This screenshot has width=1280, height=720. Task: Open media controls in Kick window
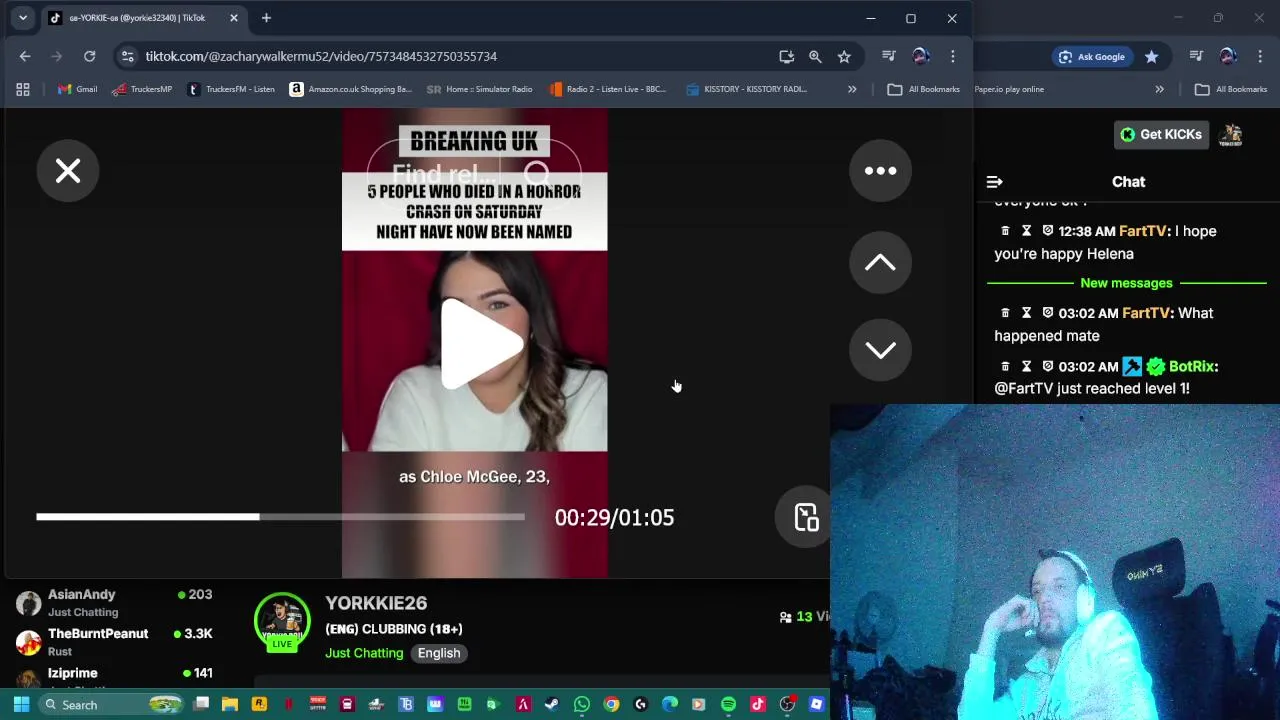tap(1196, 57)
